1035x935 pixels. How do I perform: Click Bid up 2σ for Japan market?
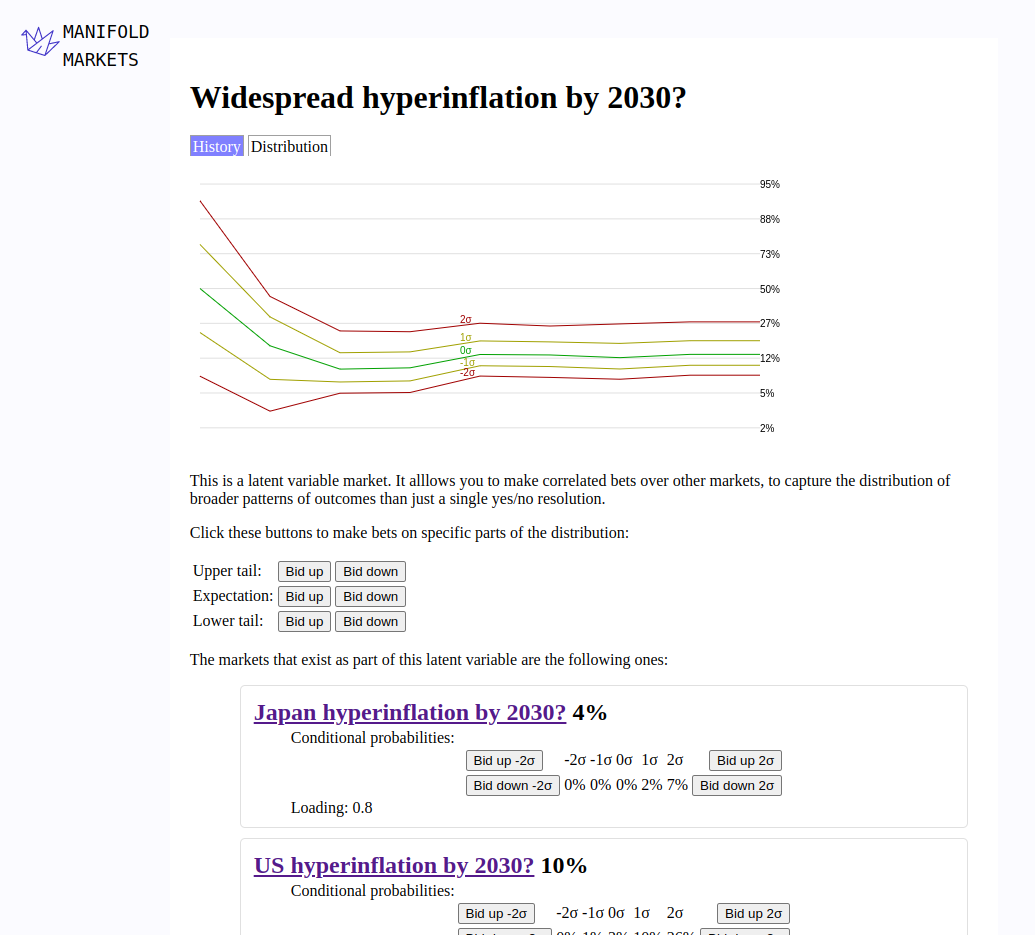[x=745, y=761]
